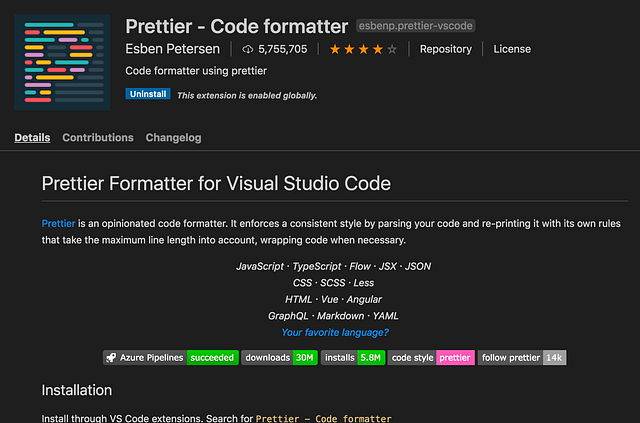This screenshot has width=640, height=423.
Task: Open the License link
Action: (x=512, y=49)
